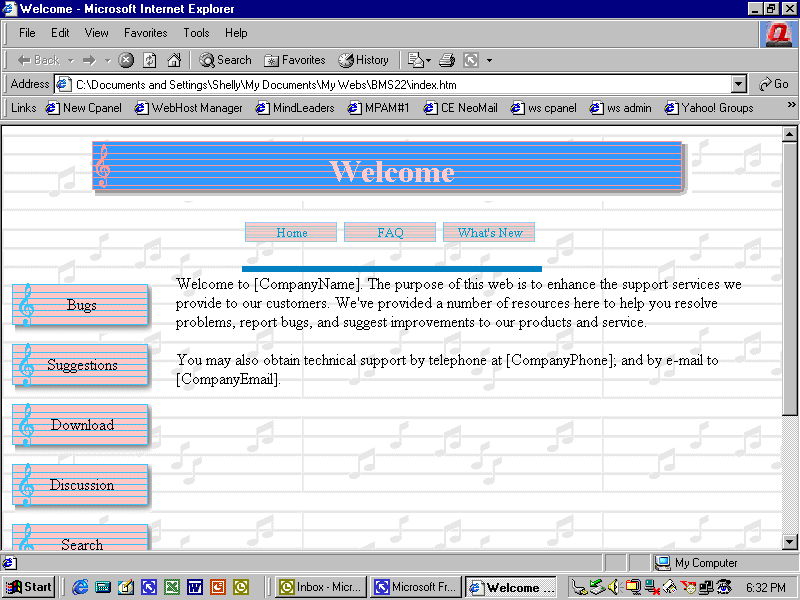Switch to Inbox - Microsoft Outlook taskbar button
The width and height of the screenshot is (800, 600).
pos(321,587)
